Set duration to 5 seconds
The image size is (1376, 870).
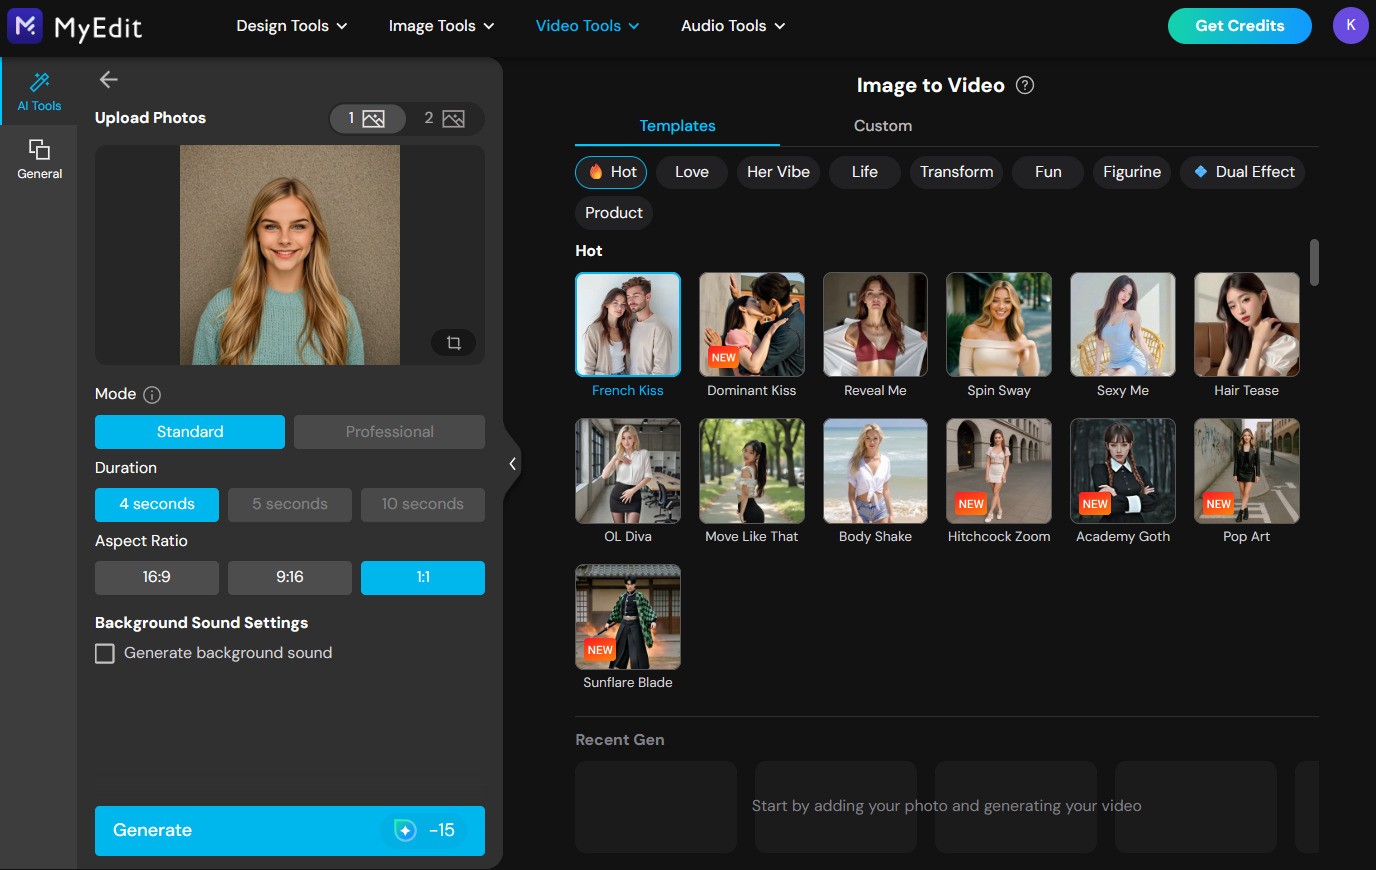[290, 505]
